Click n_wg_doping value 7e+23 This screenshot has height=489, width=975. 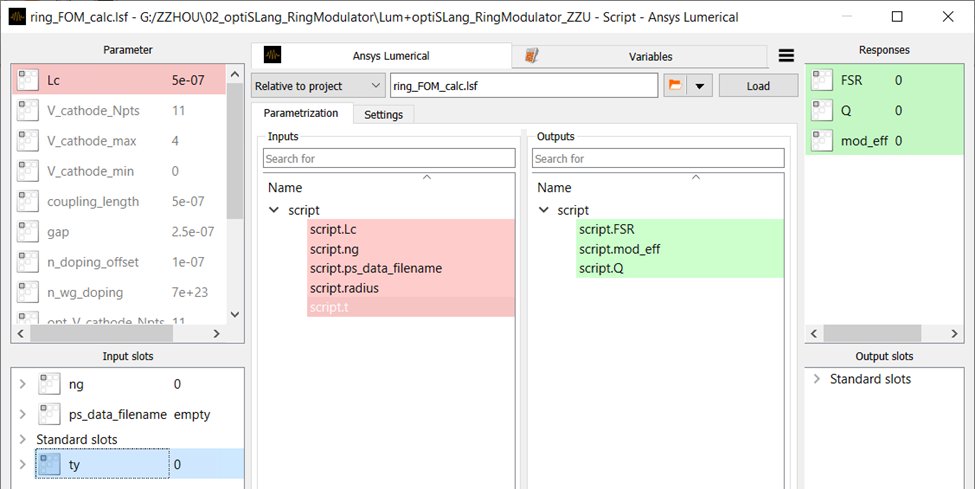click(x=190, y=292)
